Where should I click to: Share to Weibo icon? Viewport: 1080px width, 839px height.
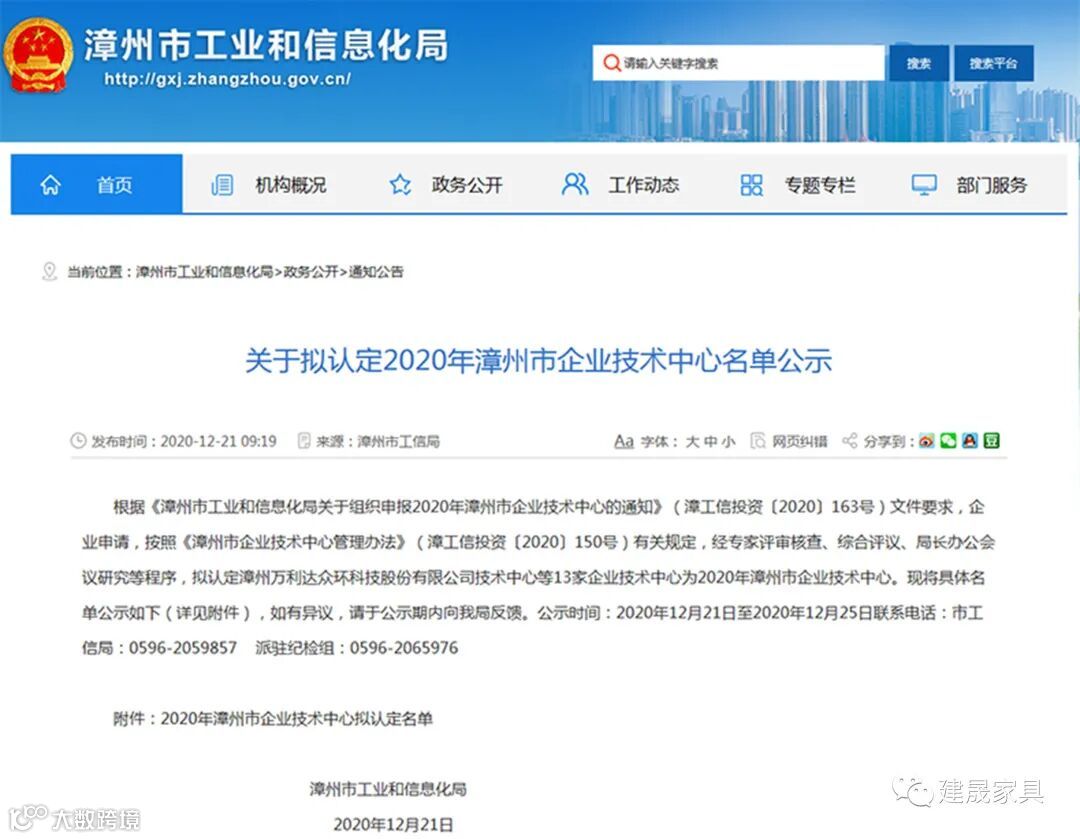coord(927,441)
